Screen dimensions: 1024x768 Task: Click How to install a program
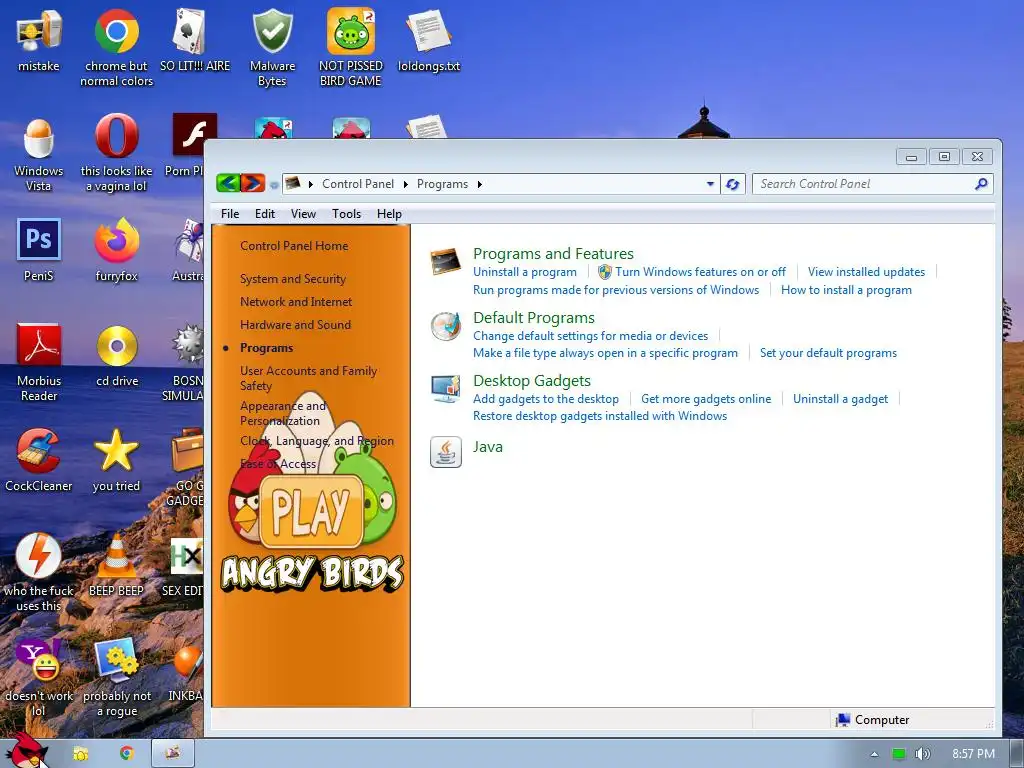pyautogui.click(x=846, y=290)
